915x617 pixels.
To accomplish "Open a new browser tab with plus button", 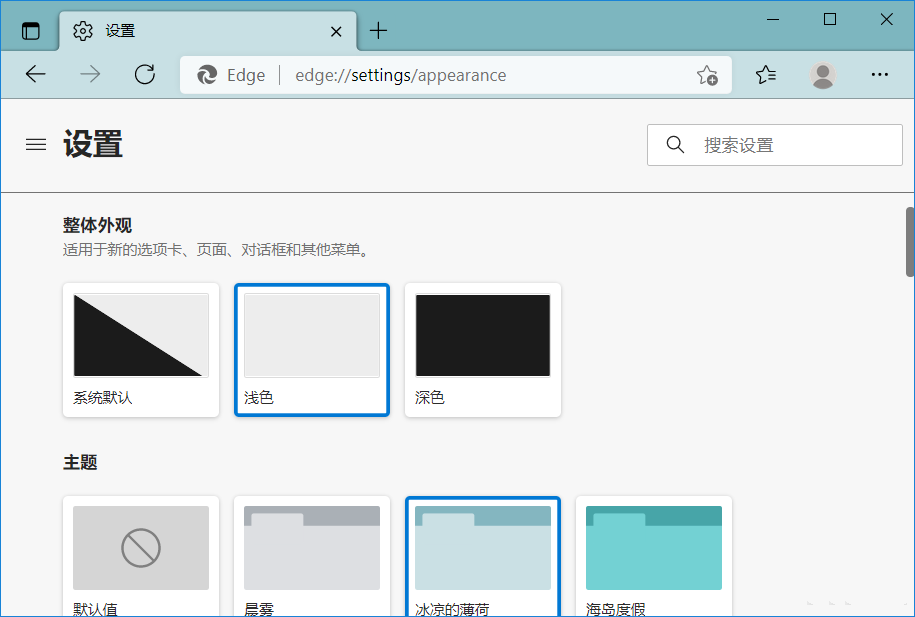I will coord(378,30).
